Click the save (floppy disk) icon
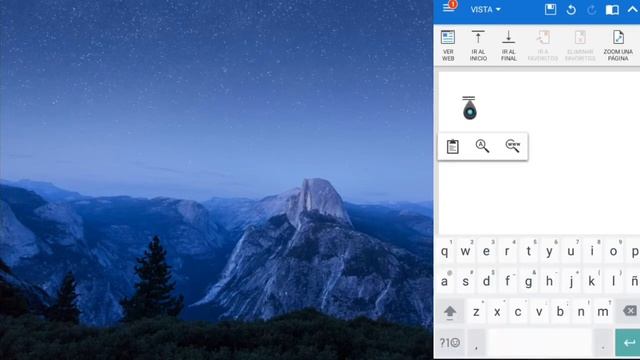 pyautogui.click(x=550, y=9)
